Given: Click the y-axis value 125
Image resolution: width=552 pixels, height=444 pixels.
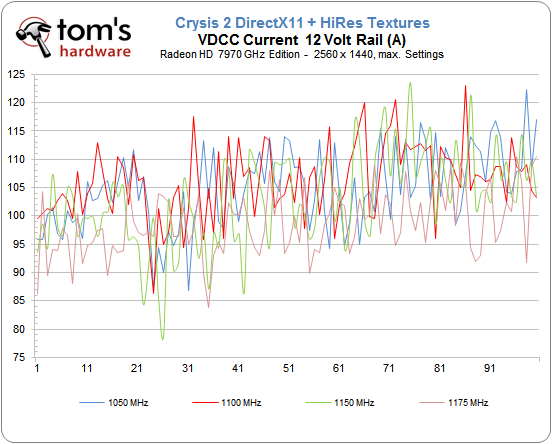Looking at the screenshot, I should point(17,74).
